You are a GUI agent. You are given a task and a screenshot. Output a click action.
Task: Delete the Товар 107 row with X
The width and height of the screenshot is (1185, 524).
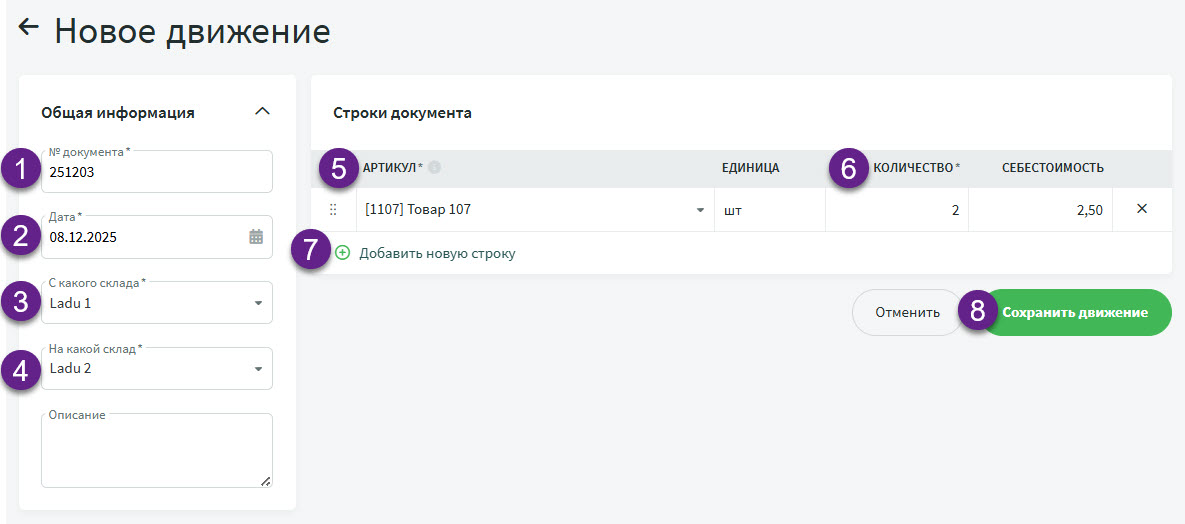[x=1142, y=209]
